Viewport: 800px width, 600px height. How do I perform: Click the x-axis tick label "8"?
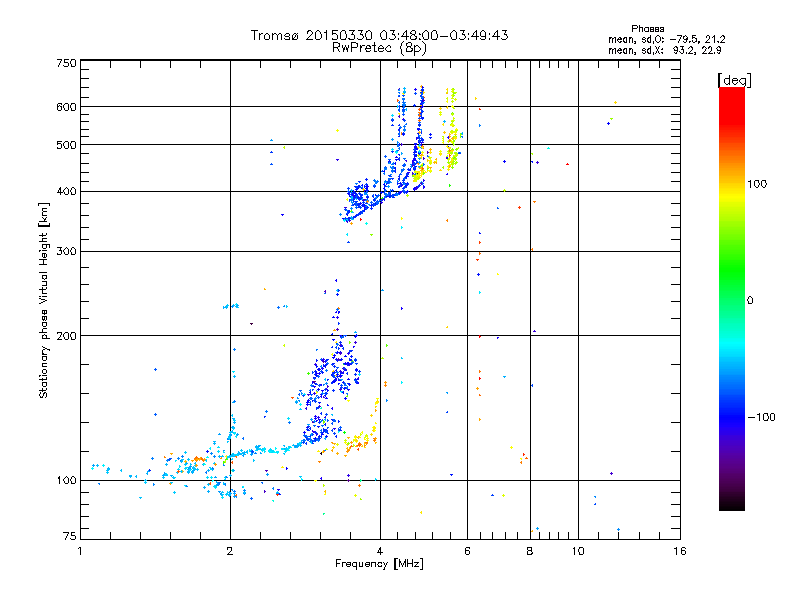tap(530, 551)
